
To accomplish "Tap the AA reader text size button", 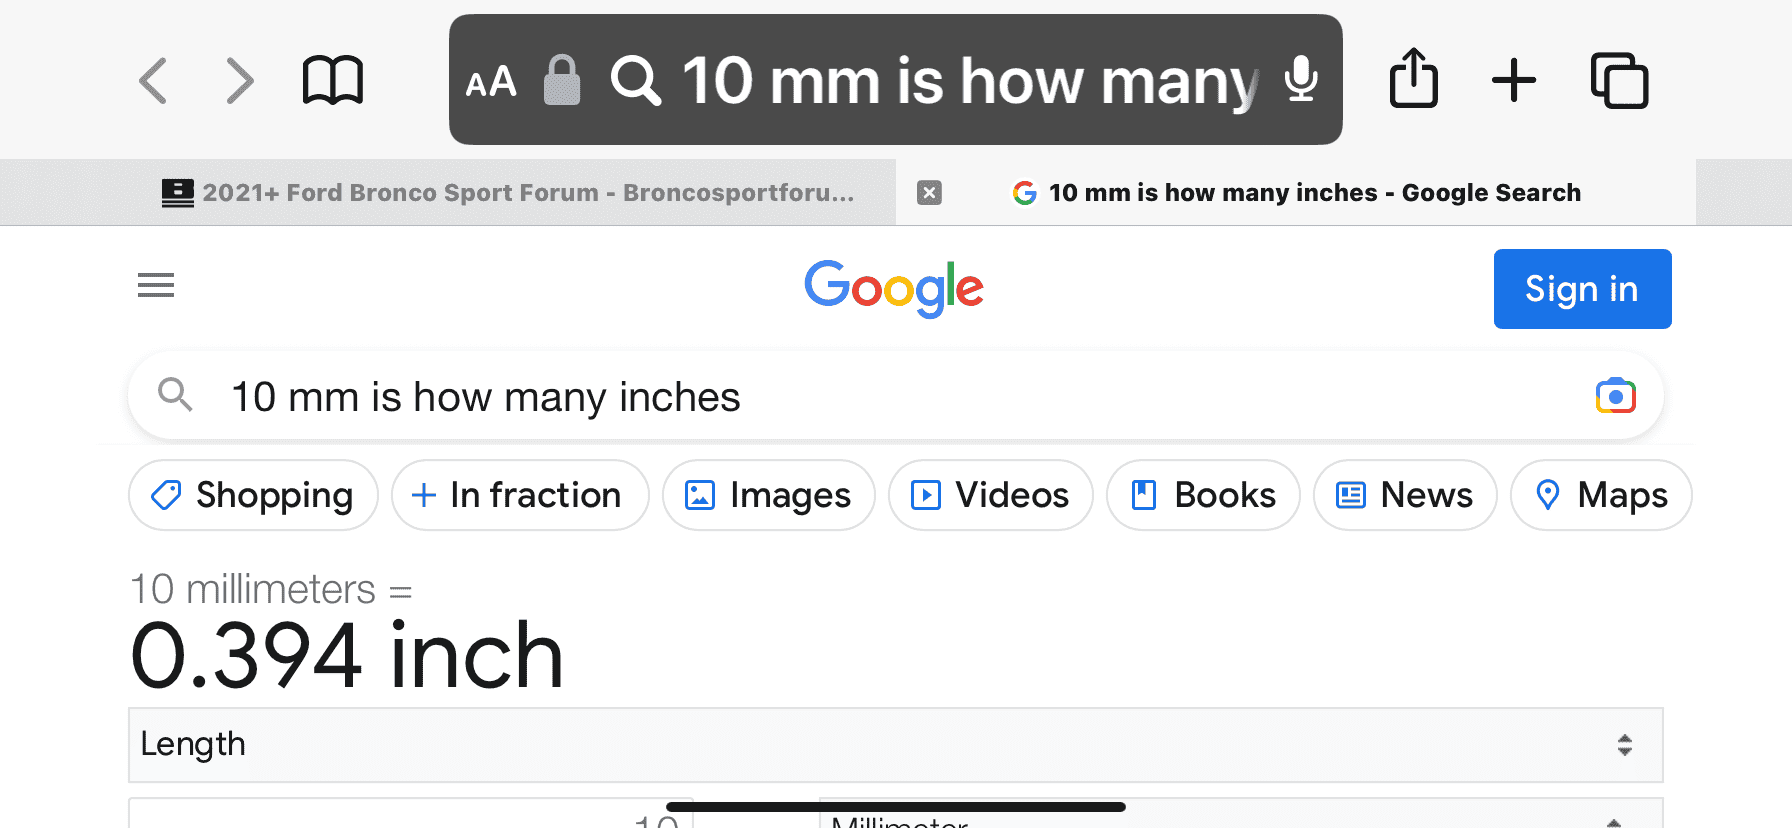I will tap(491, 81).
